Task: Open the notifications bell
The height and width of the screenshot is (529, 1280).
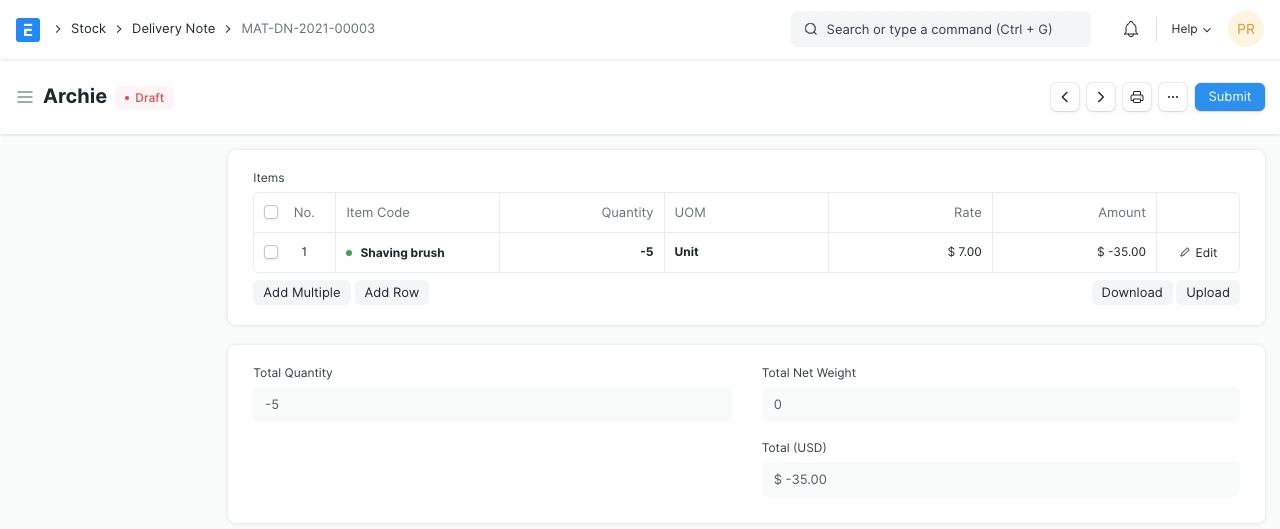Action: [1131, 29]
